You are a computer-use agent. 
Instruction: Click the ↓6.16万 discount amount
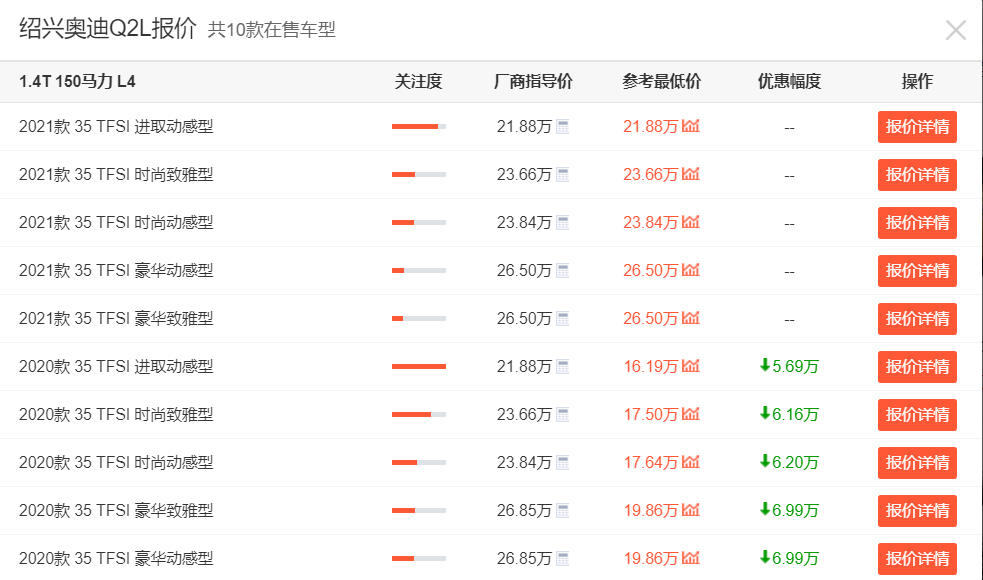tap(789, 414)
